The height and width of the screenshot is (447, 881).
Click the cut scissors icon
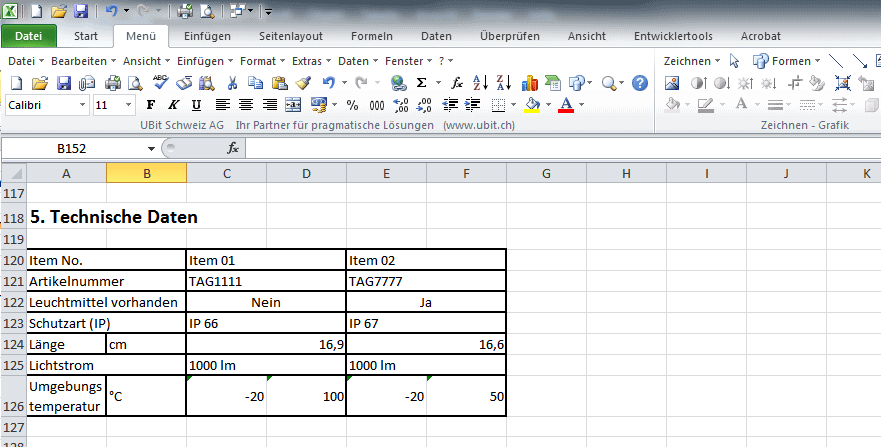click(233, 83)
